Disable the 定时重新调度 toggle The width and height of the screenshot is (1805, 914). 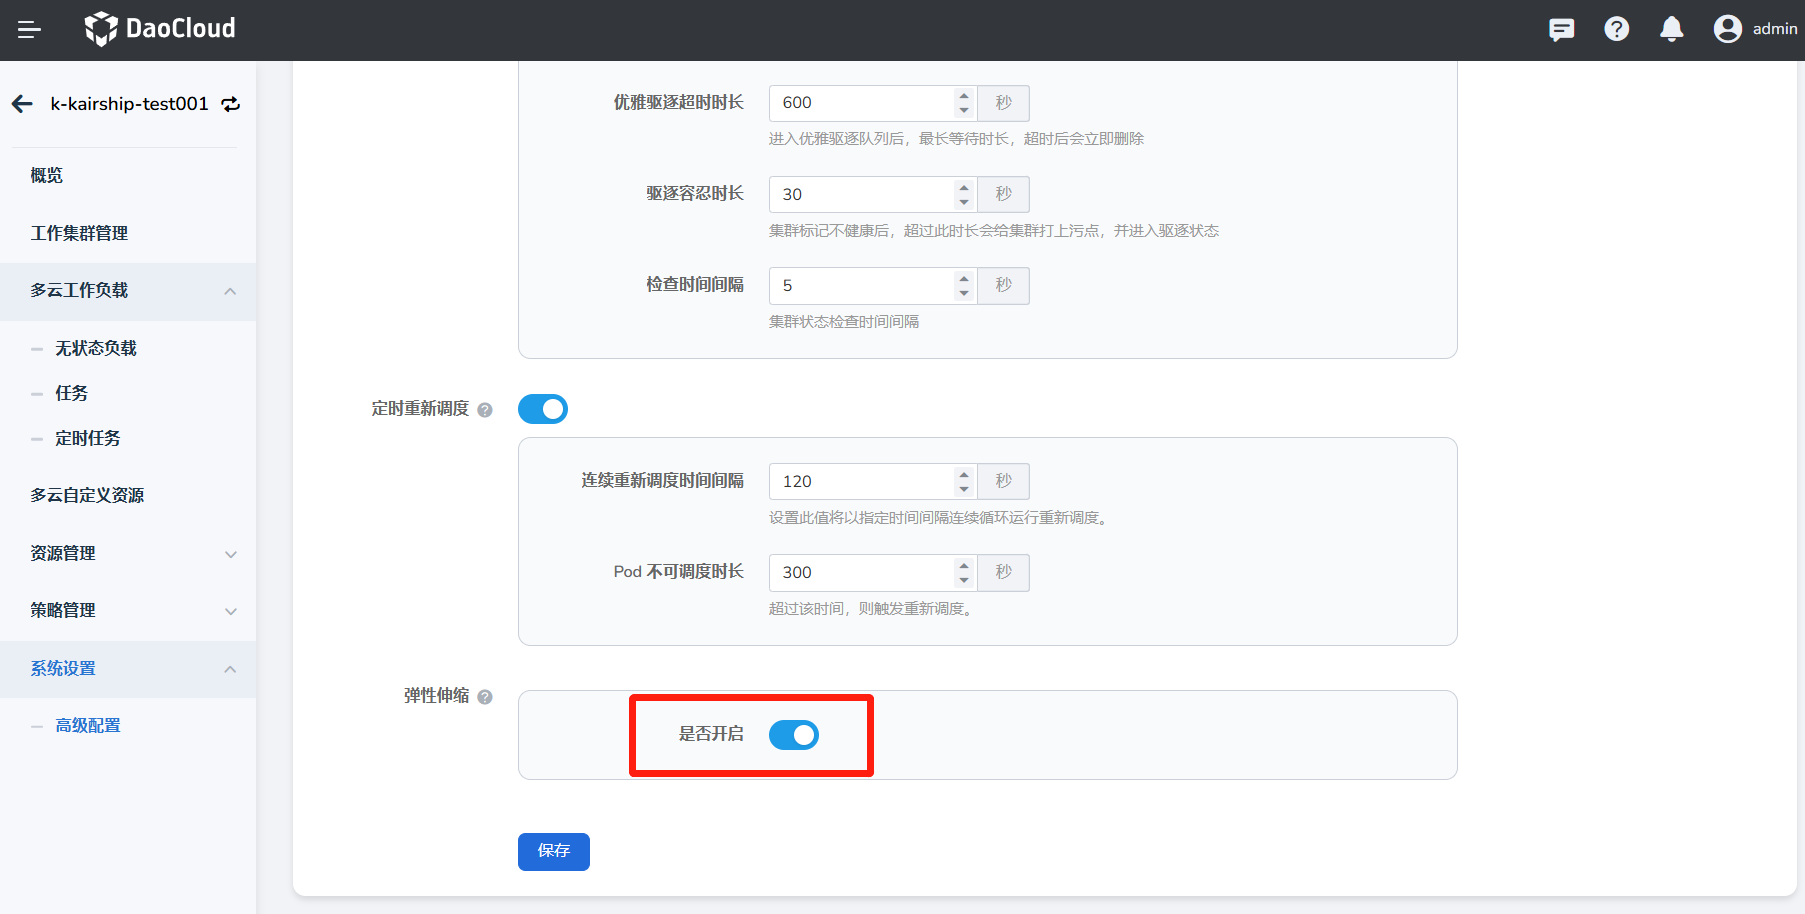[x=543, y=409]
